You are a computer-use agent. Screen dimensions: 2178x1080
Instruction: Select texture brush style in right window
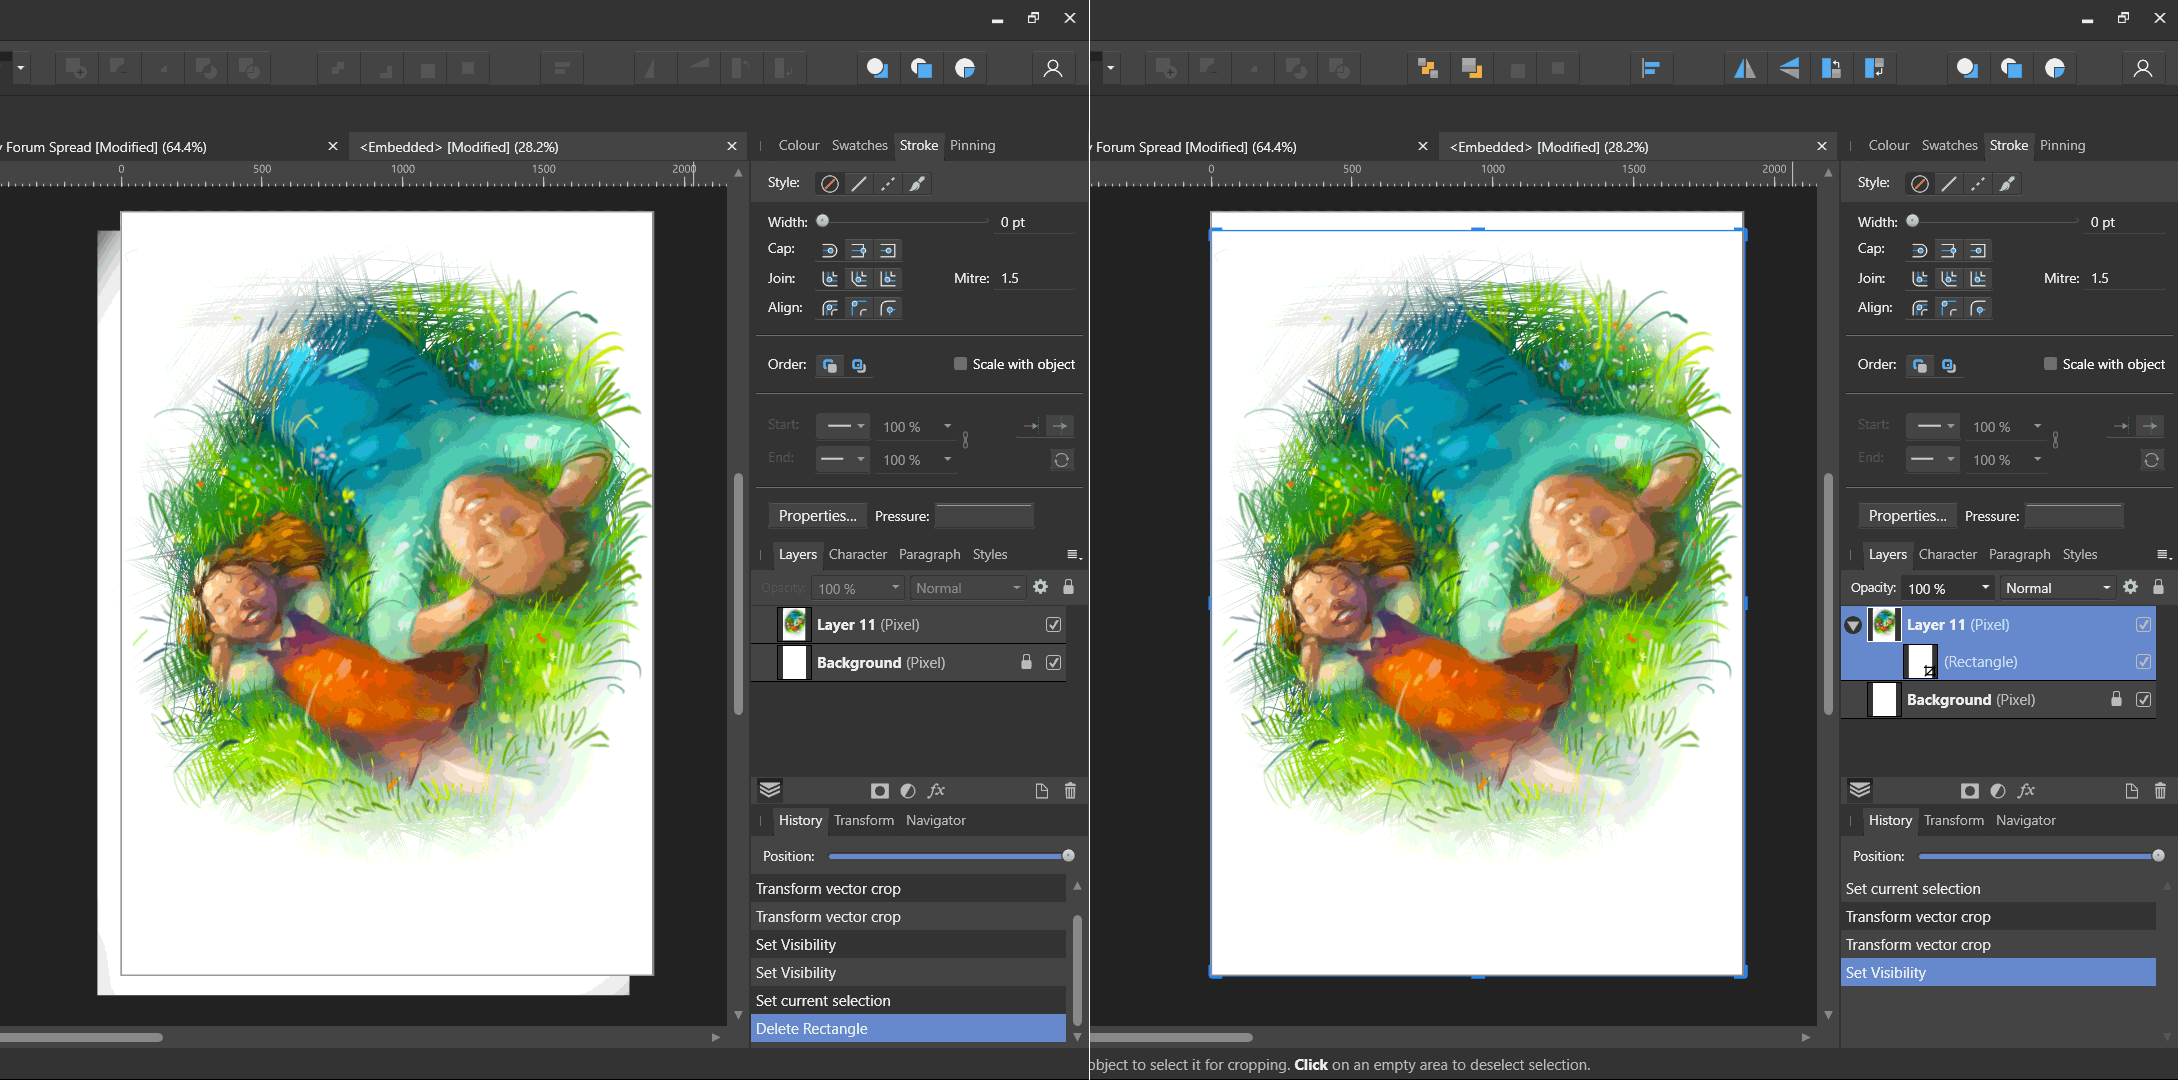tap(2006, 184)
